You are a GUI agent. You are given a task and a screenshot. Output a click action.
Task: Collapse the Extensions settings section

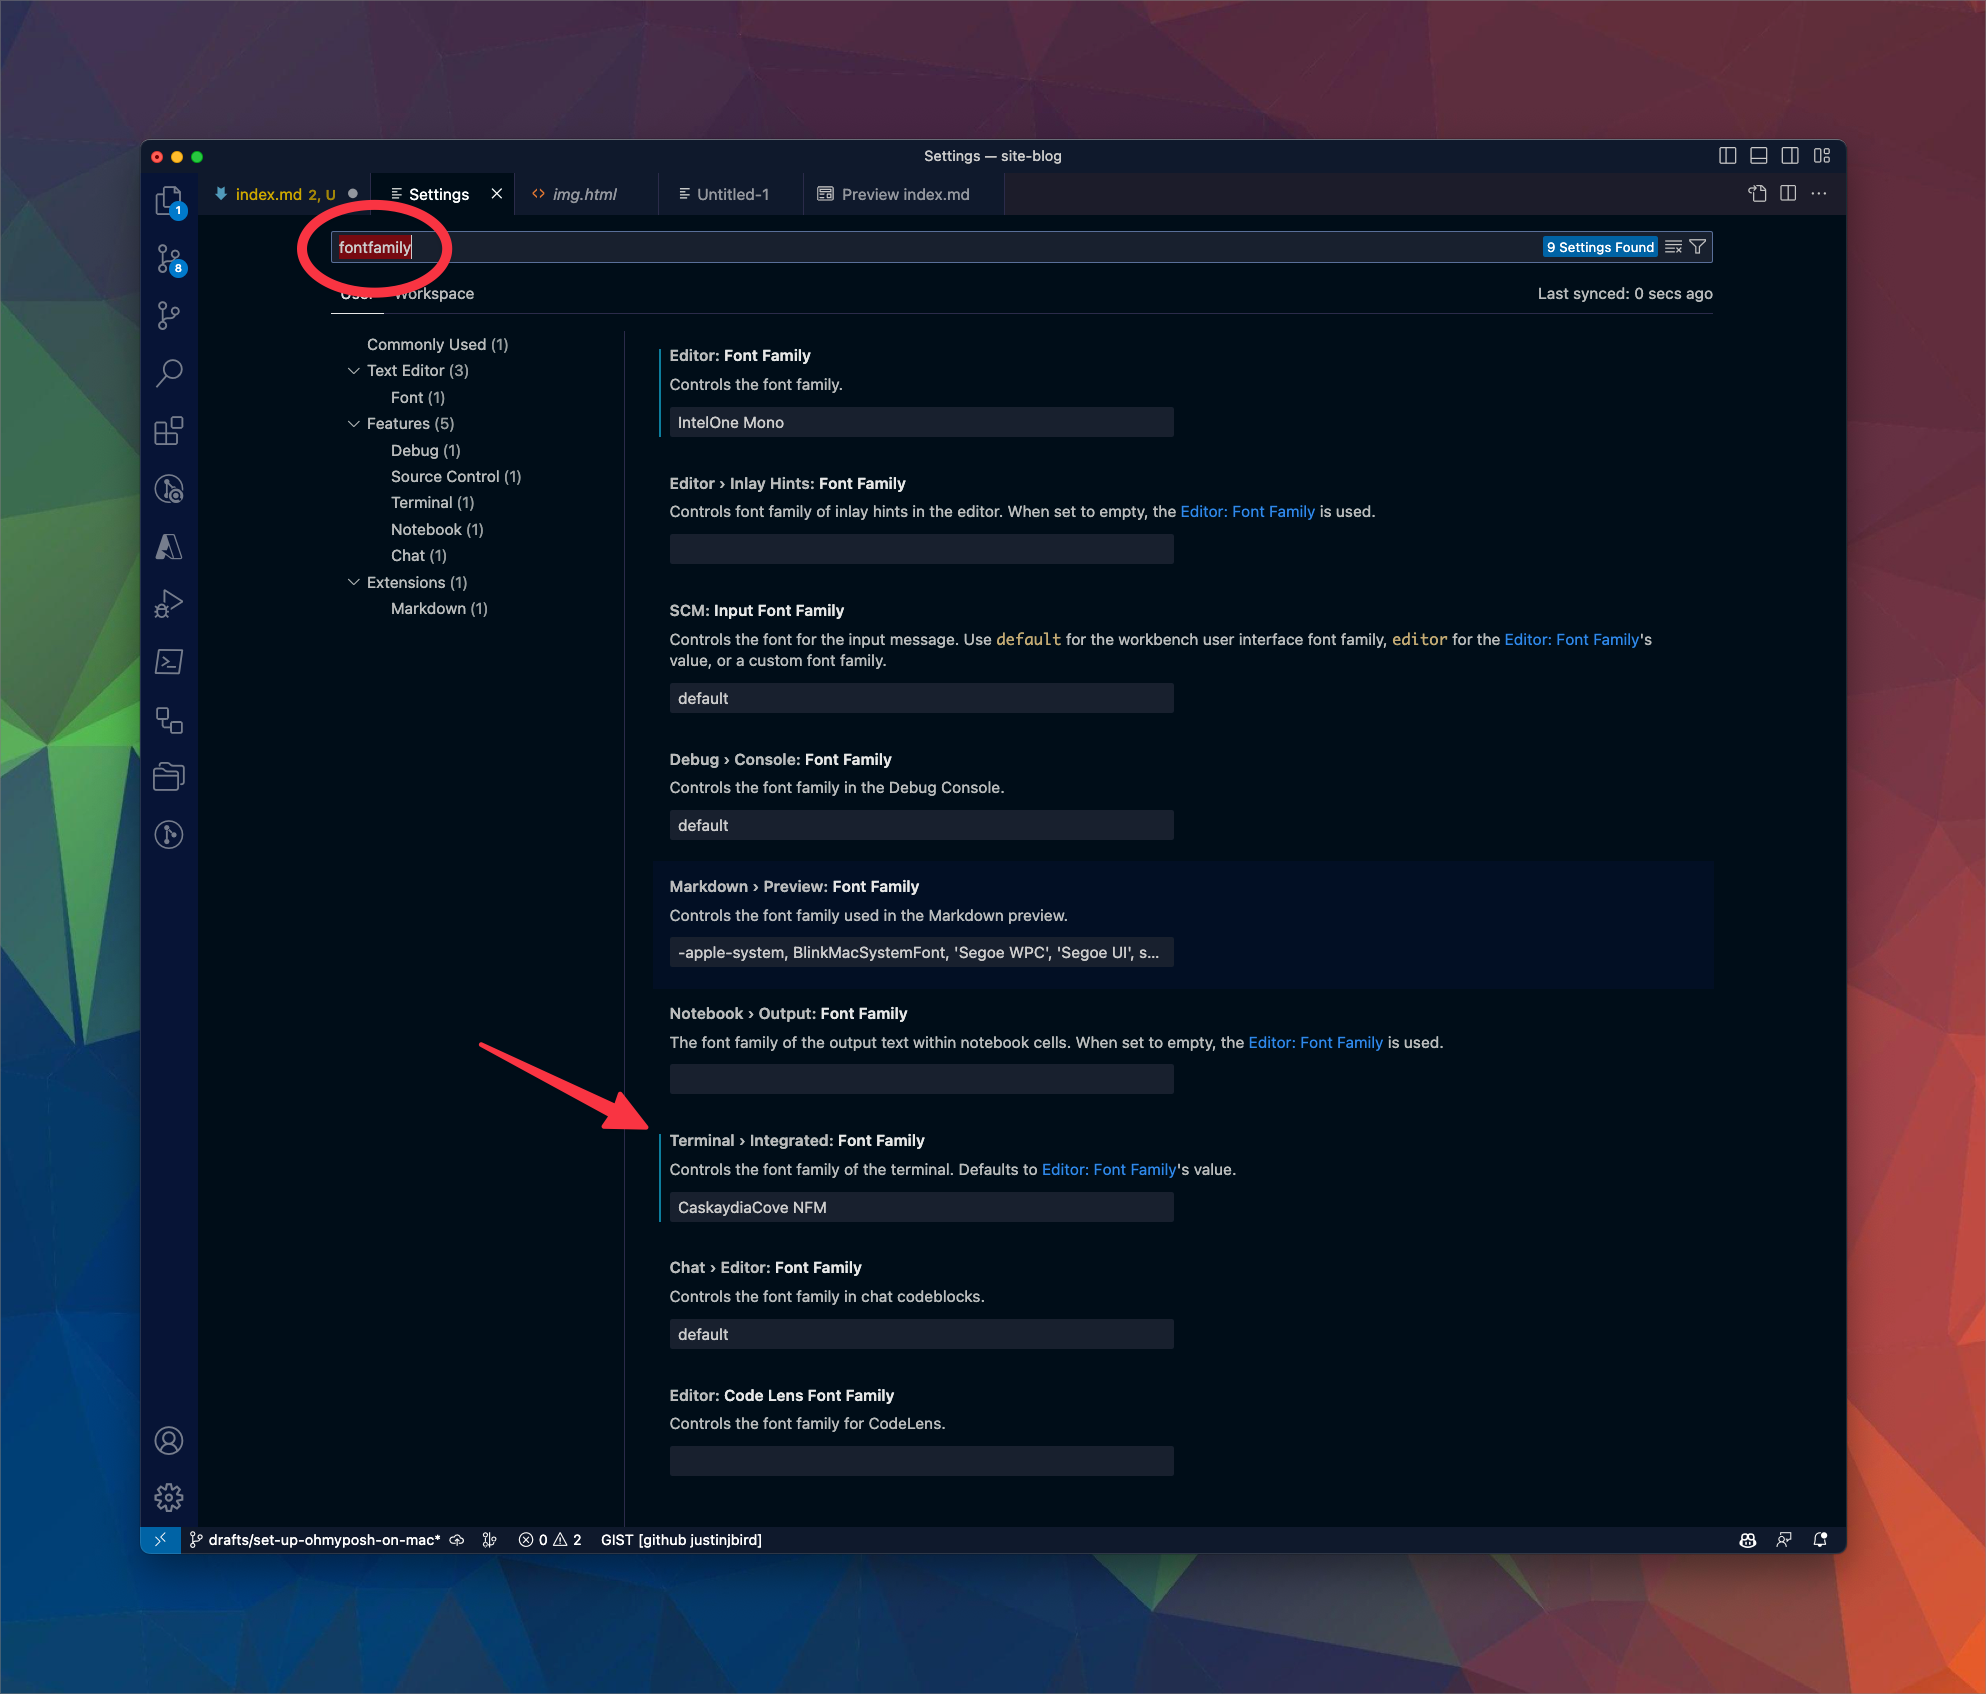[354, 582]
